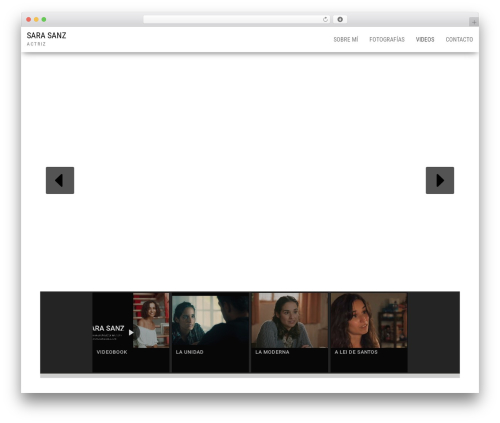Play the Videobook video
The width and height of the screenshot is (500, 423).
click(x=131, y=332)
